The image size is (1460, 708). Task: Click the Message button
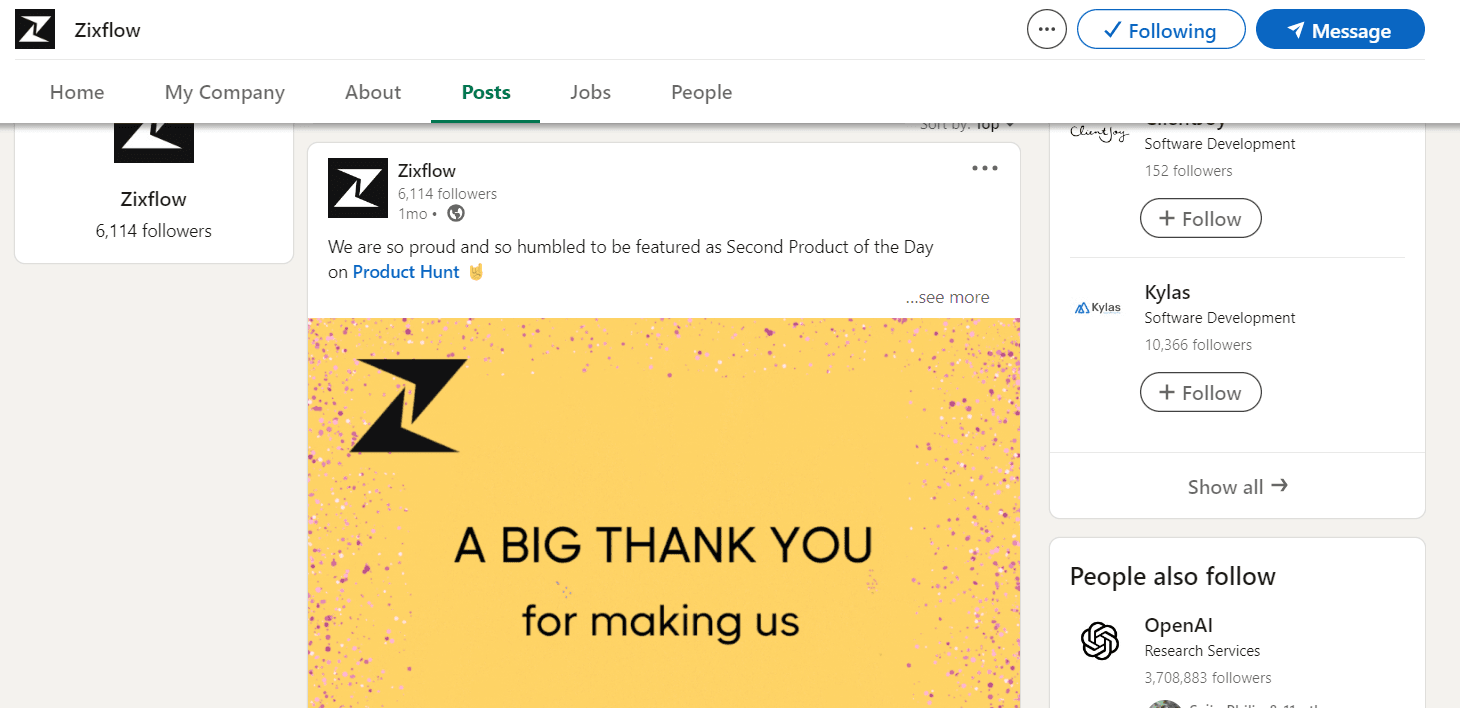(x=1339, y=30)
